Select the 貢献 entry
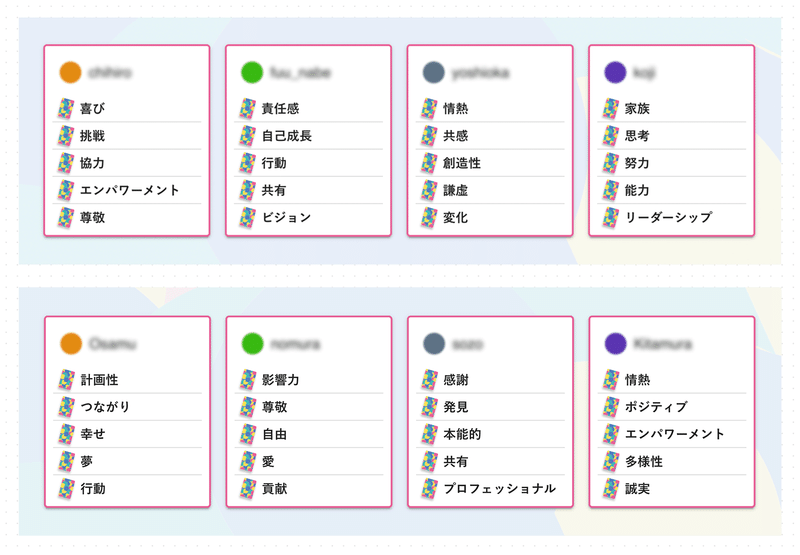This screenshot has height=555, width=800. pos(309,489)
